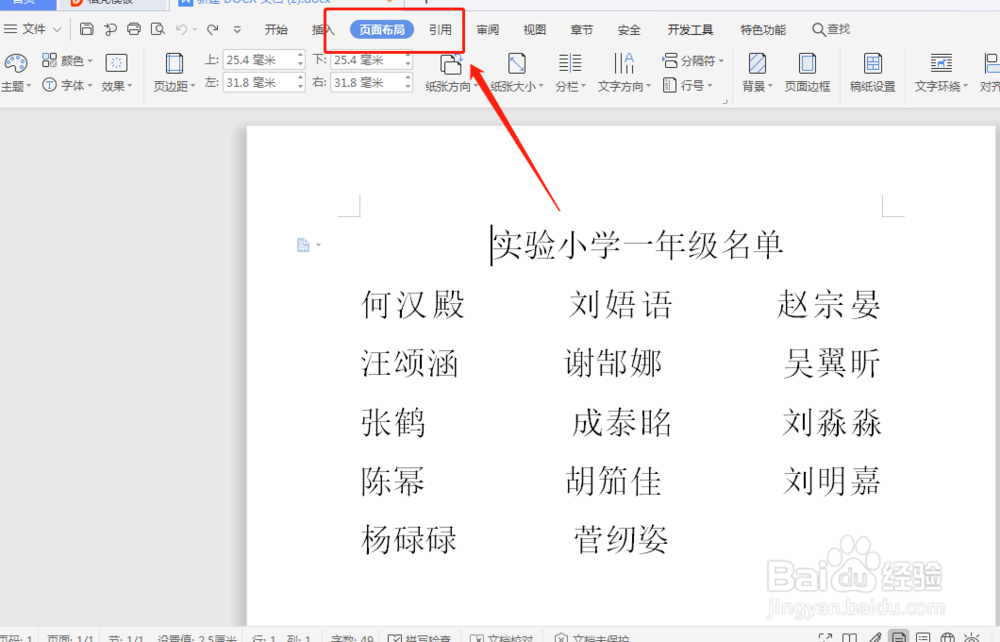The width and height of the screenshot is (1000, 642).
Task: Click the name 陈幂
Action: 393,481
